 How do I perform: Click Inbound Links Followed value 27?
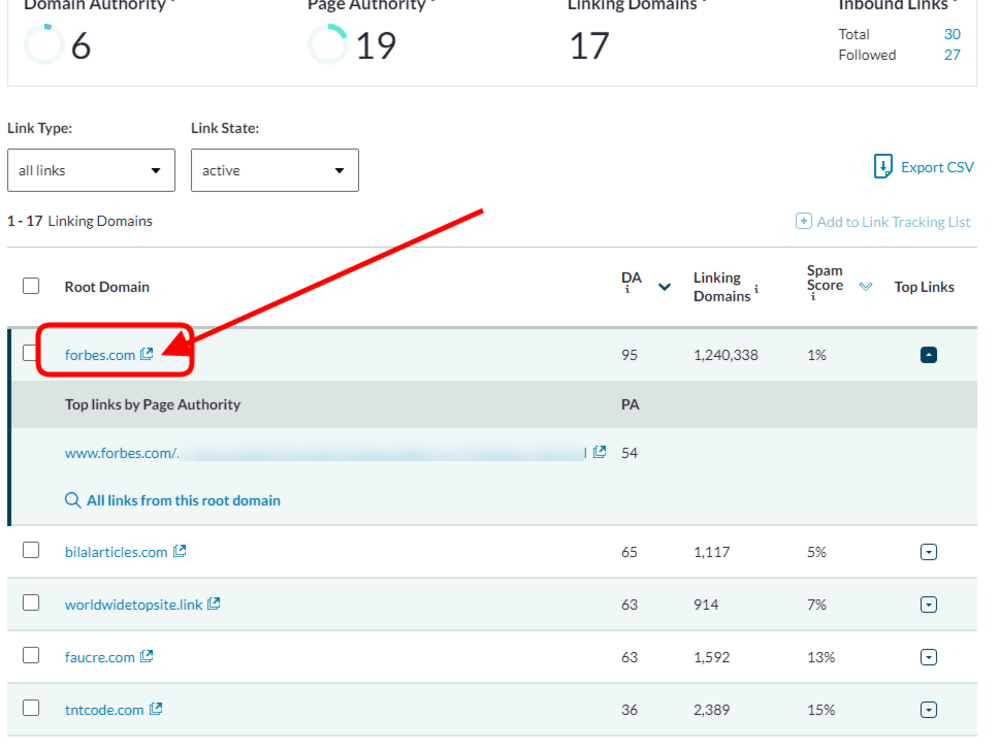click(952, 55)
